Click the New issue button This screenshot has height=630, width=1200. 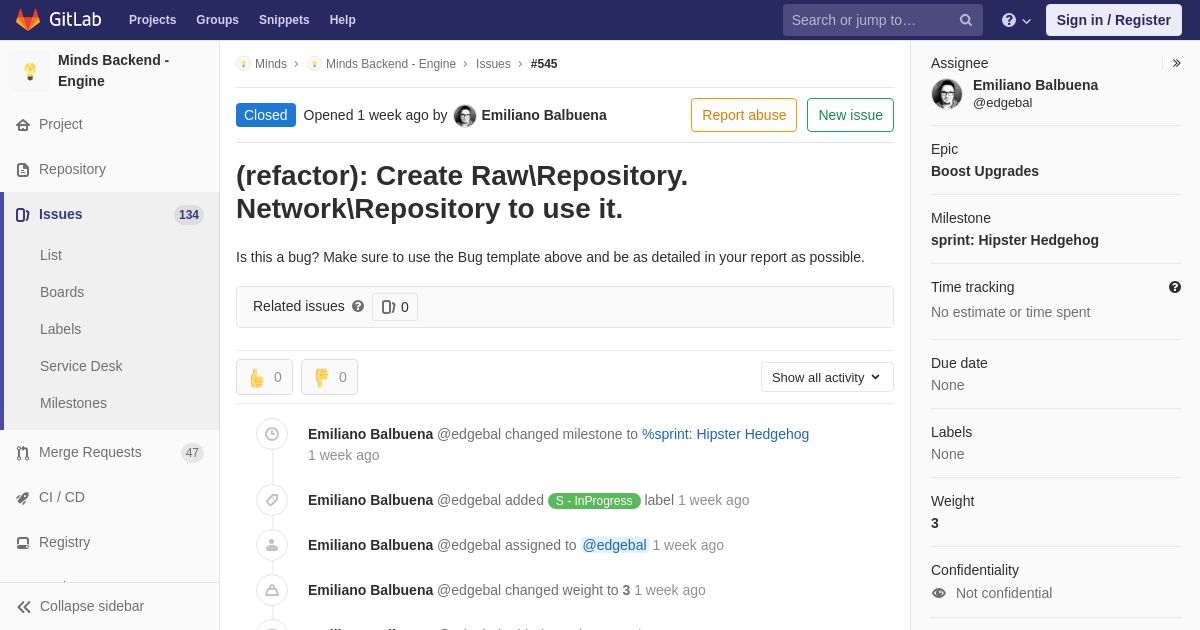pos(850,115)
